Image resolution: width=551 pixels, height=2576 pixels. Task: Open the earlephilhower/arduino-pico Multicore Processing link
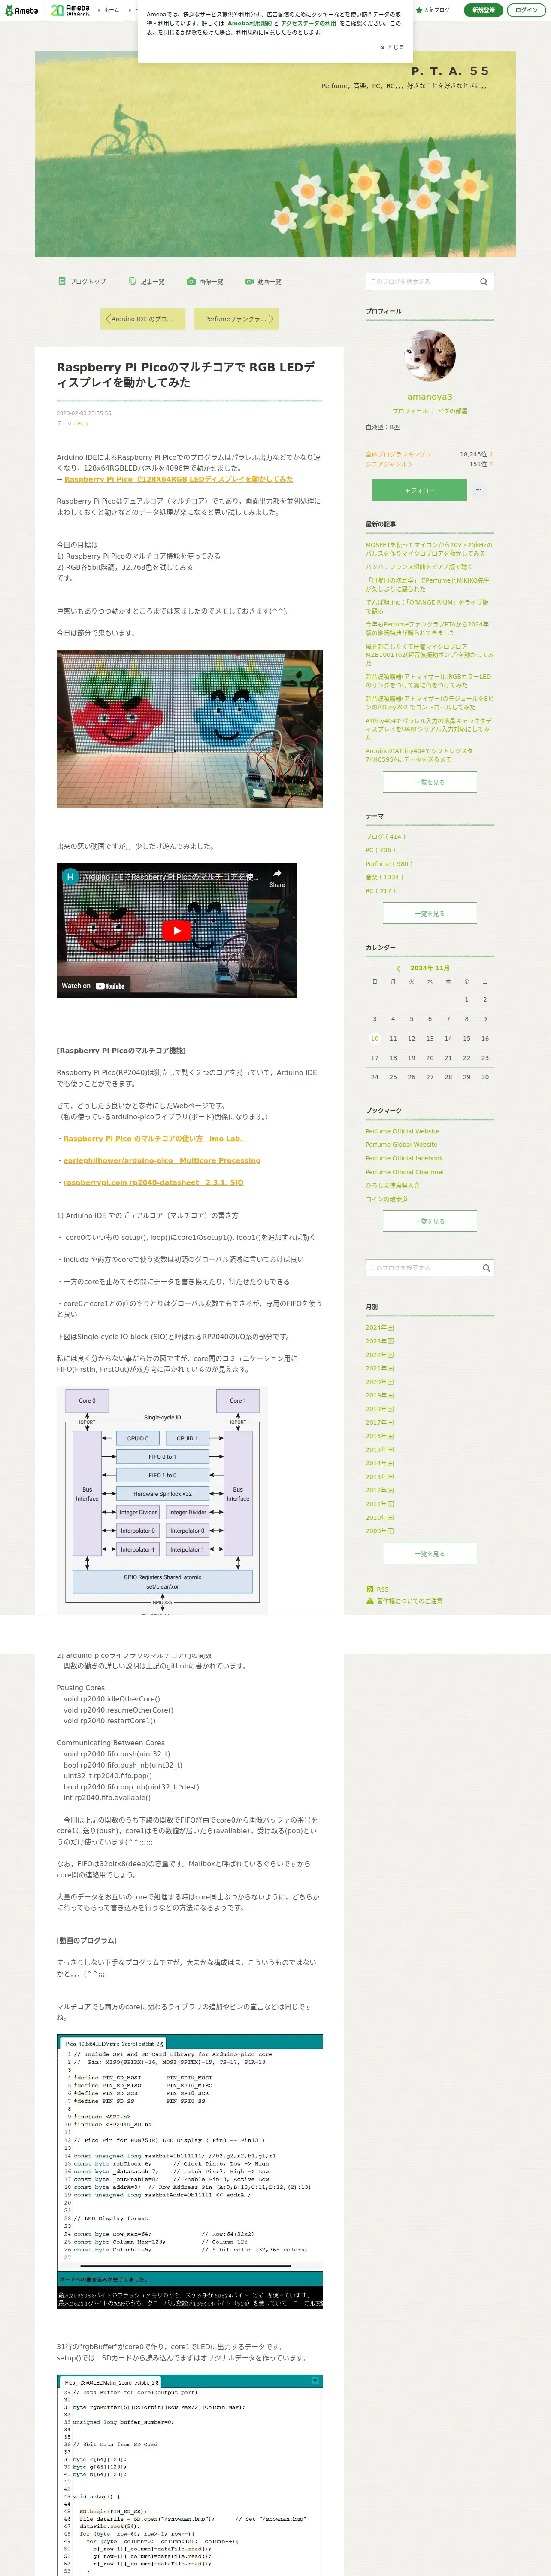click(162, 1161)
